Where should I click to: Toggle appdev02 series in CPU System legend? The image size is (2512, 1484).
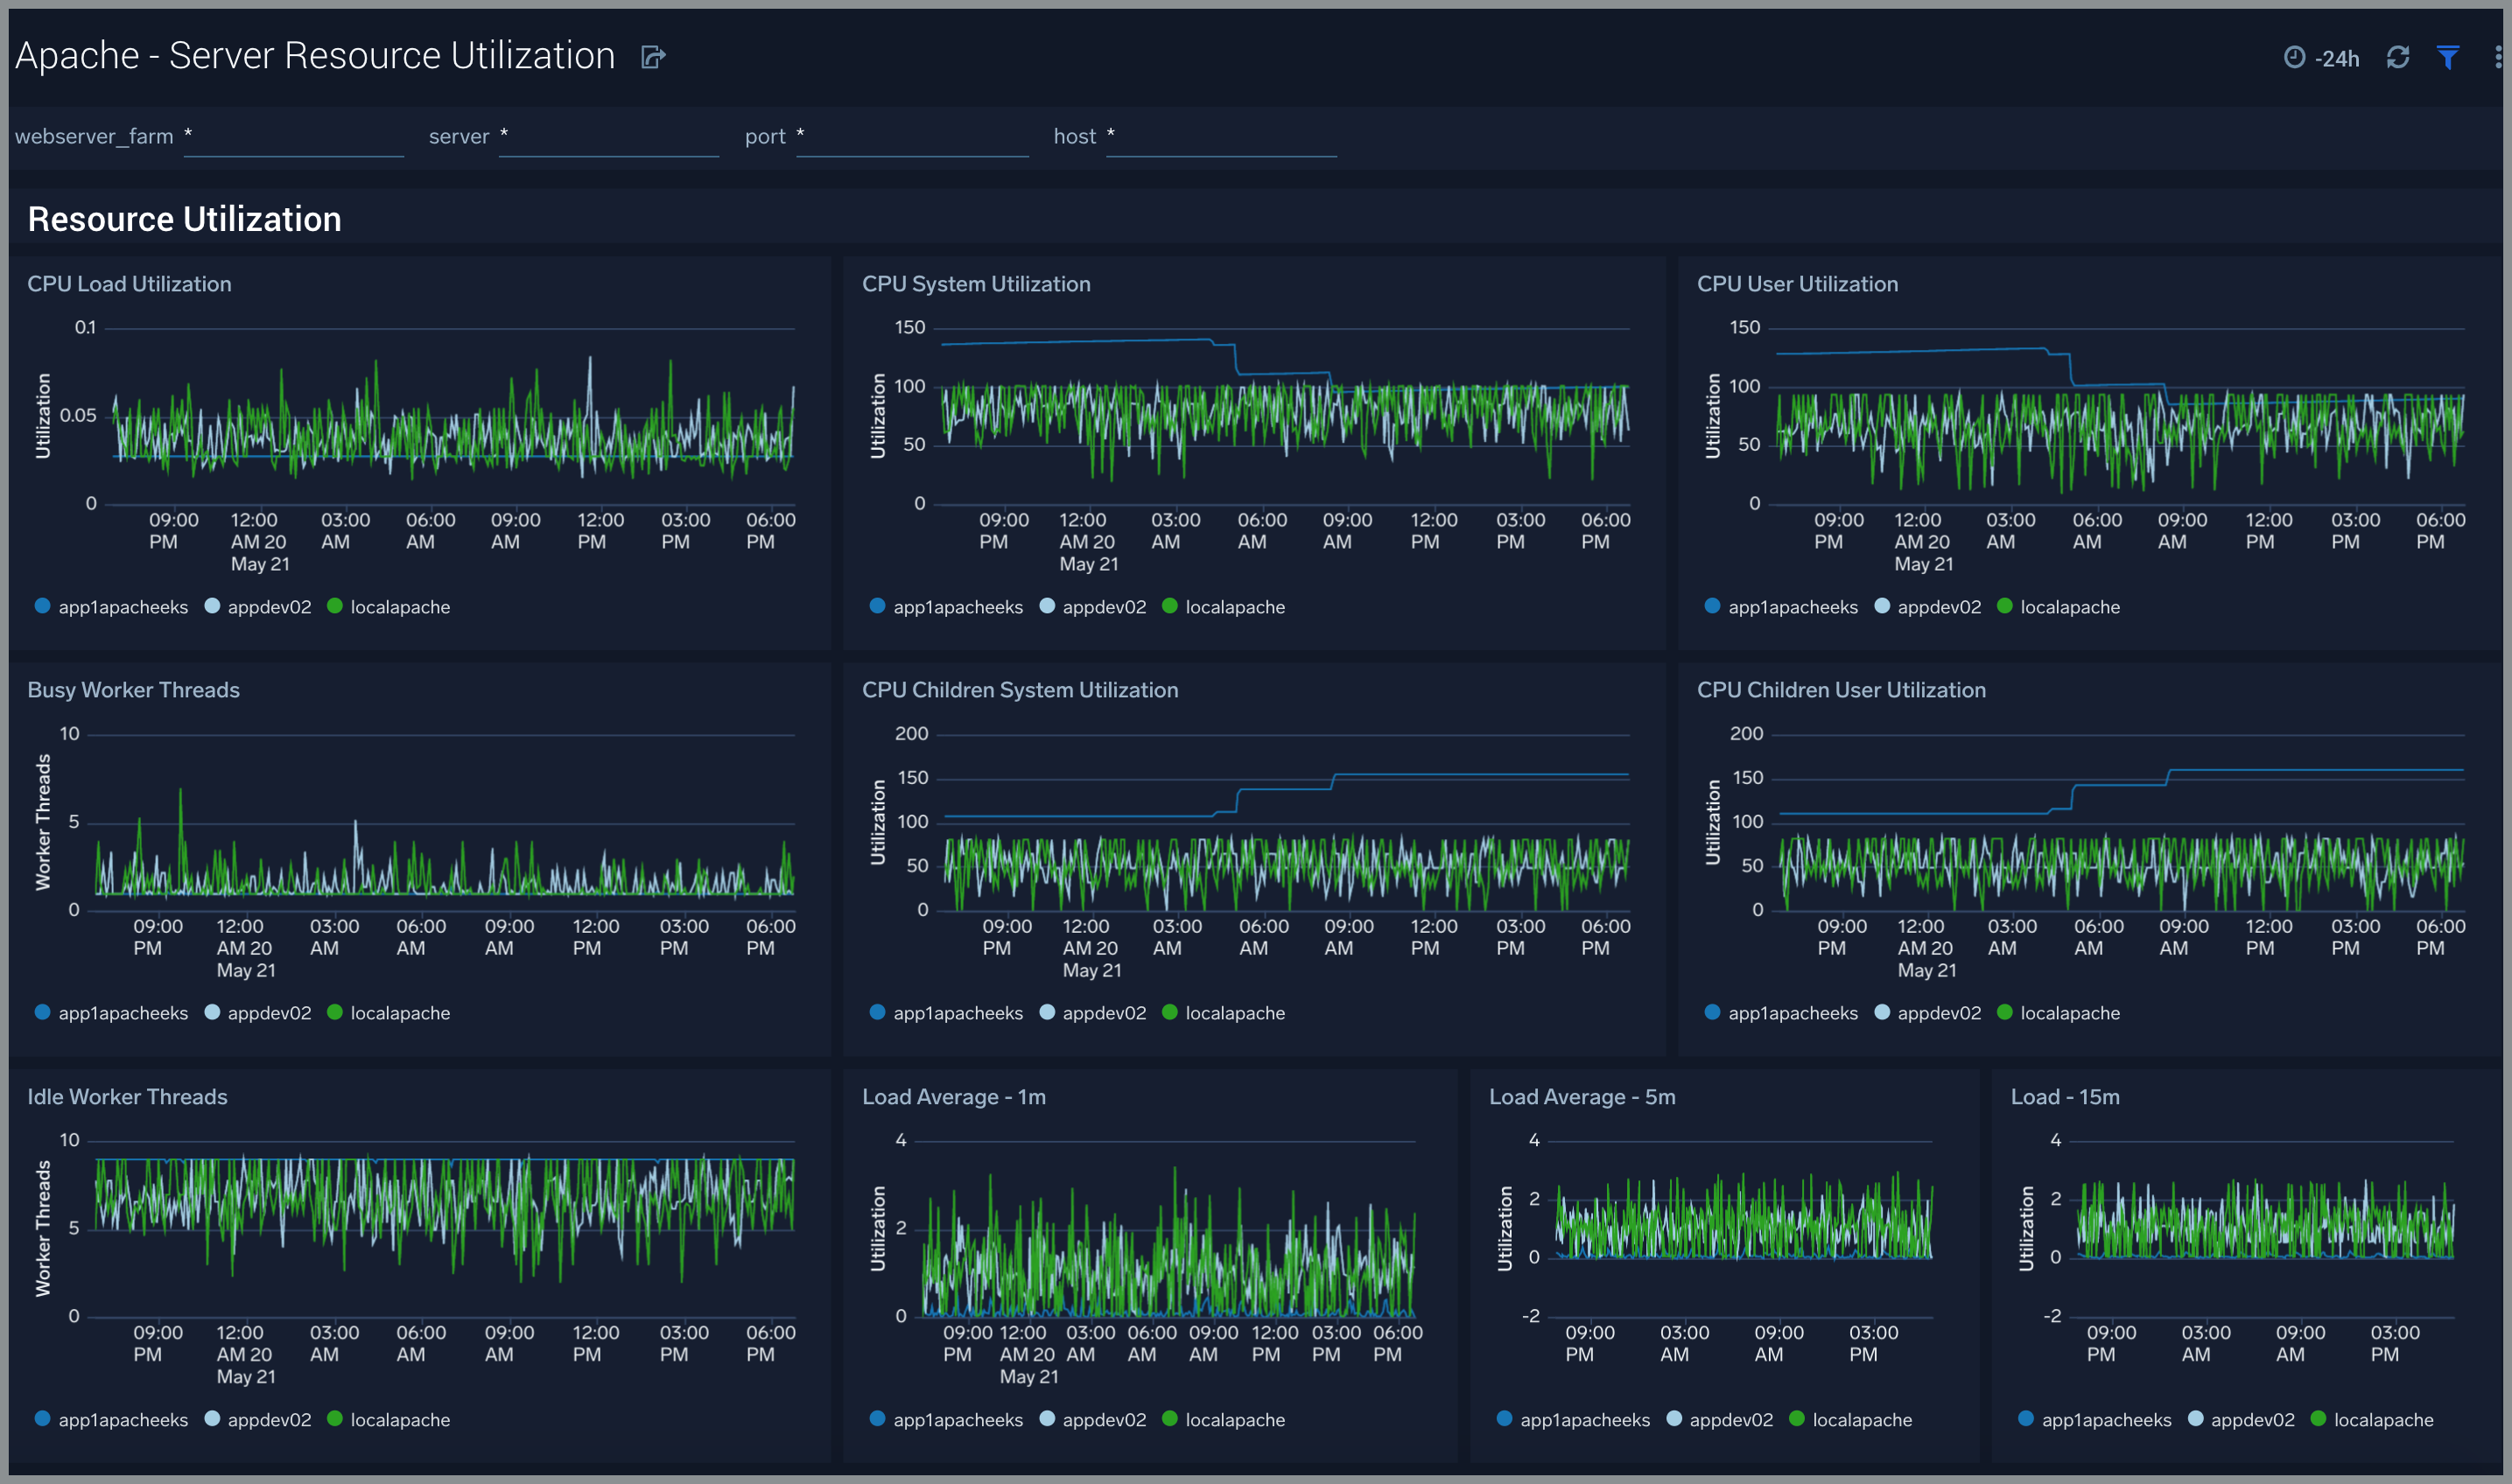click(x=1103, y=607)
